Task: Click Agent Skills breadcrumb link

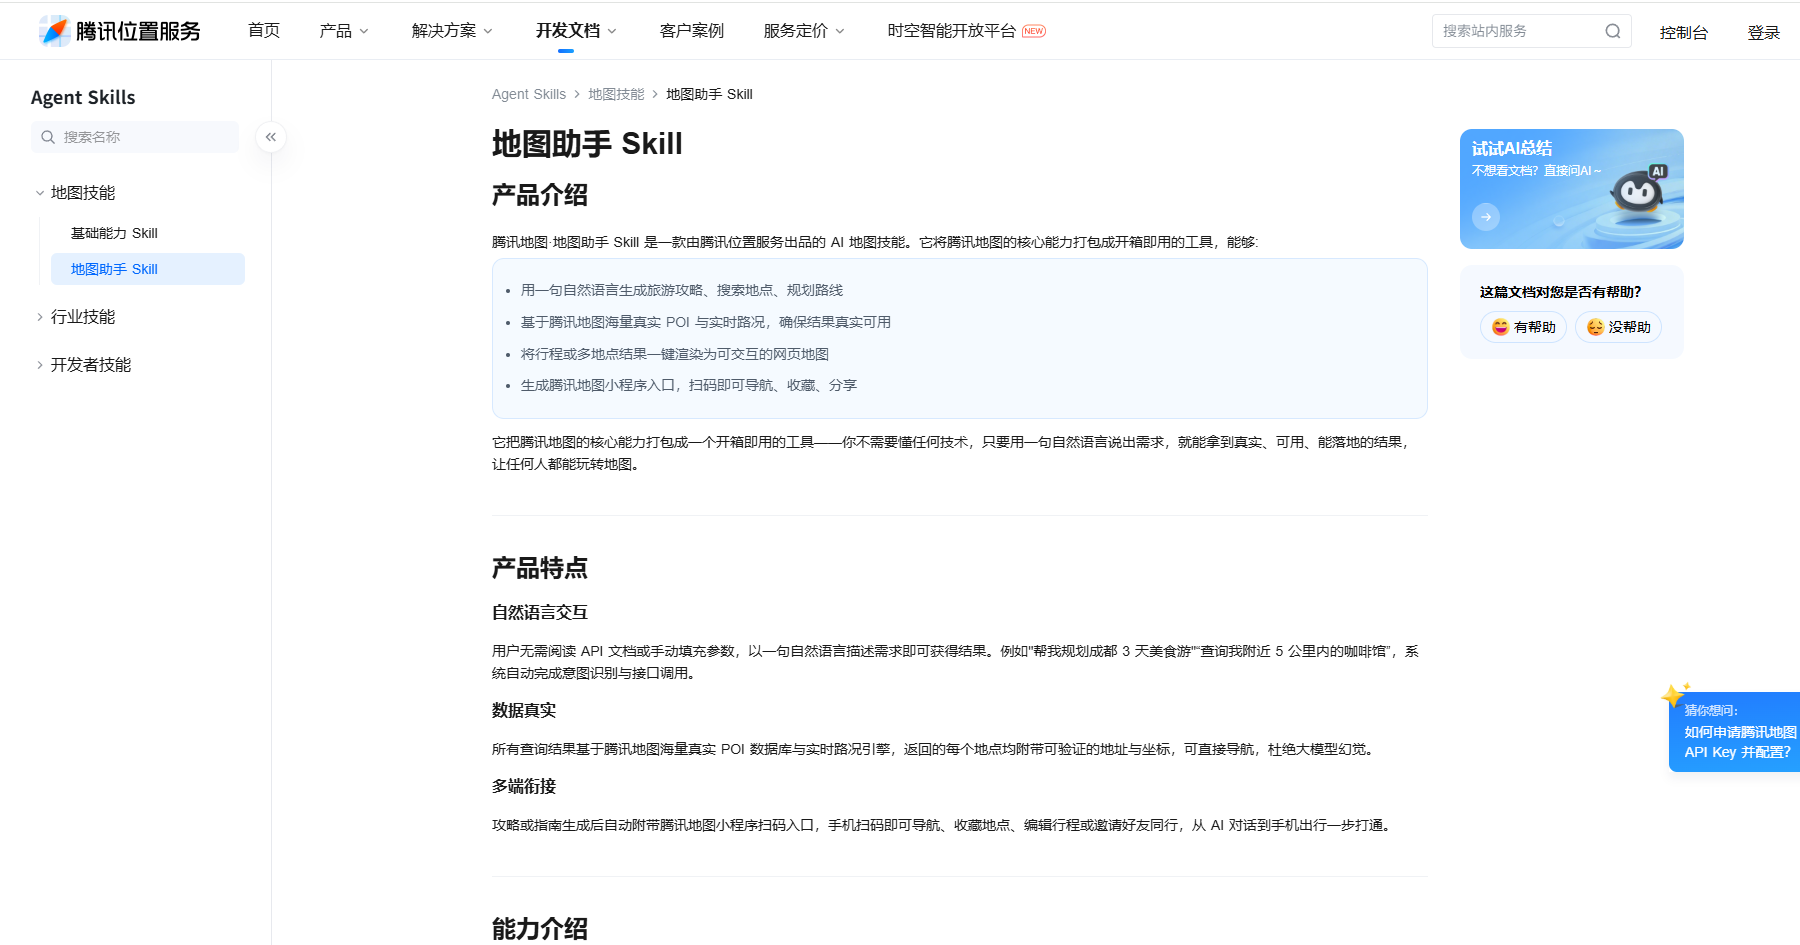Action: pos(529,94)
